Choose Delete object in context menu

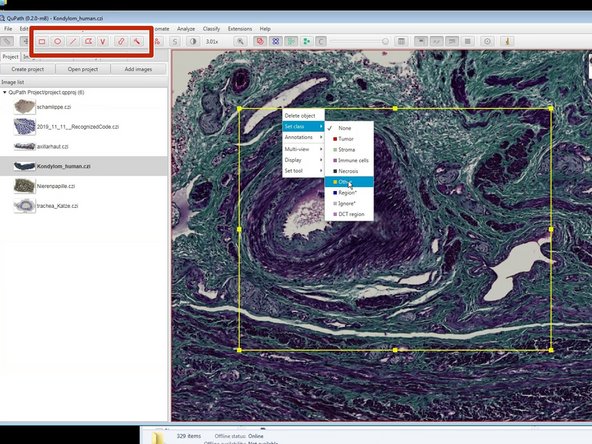(x=303, y=116)
